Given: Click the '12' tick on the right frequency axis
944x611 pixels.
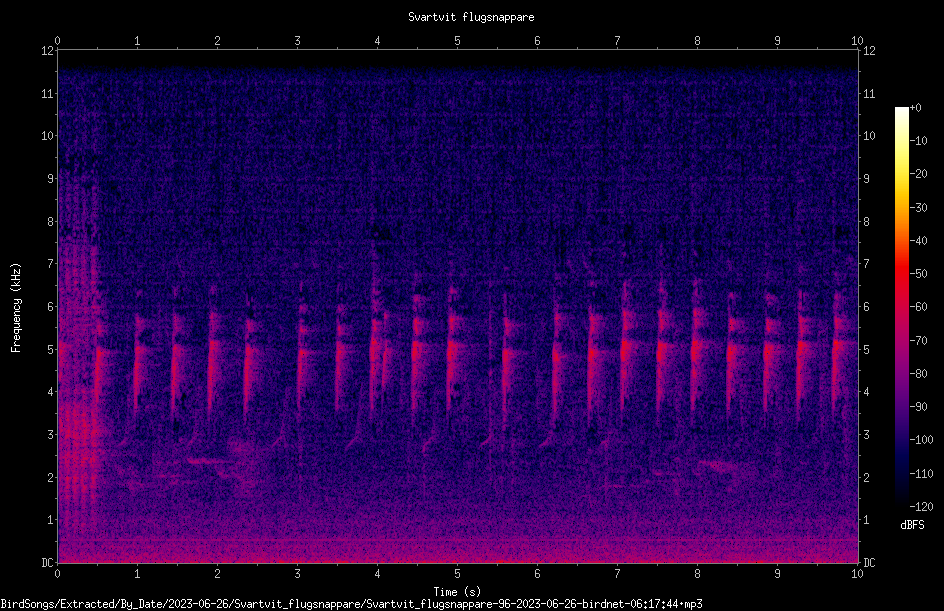Looking at the screenshot, I should 869,51.
